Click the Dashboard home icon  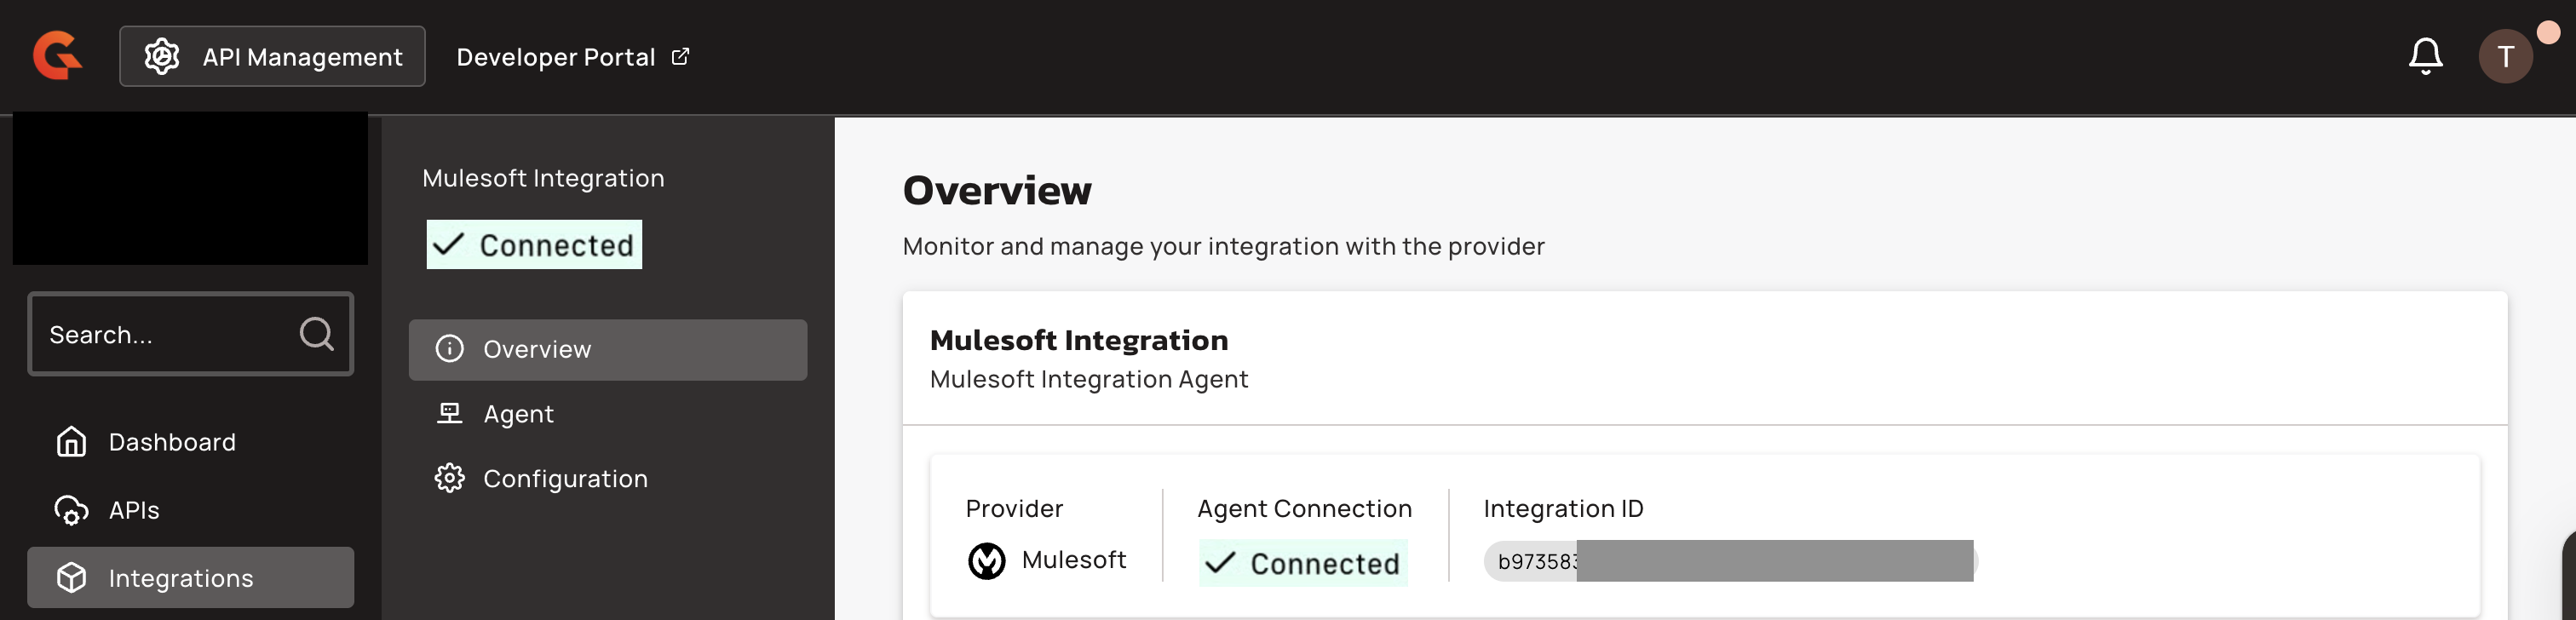(71, 441)
